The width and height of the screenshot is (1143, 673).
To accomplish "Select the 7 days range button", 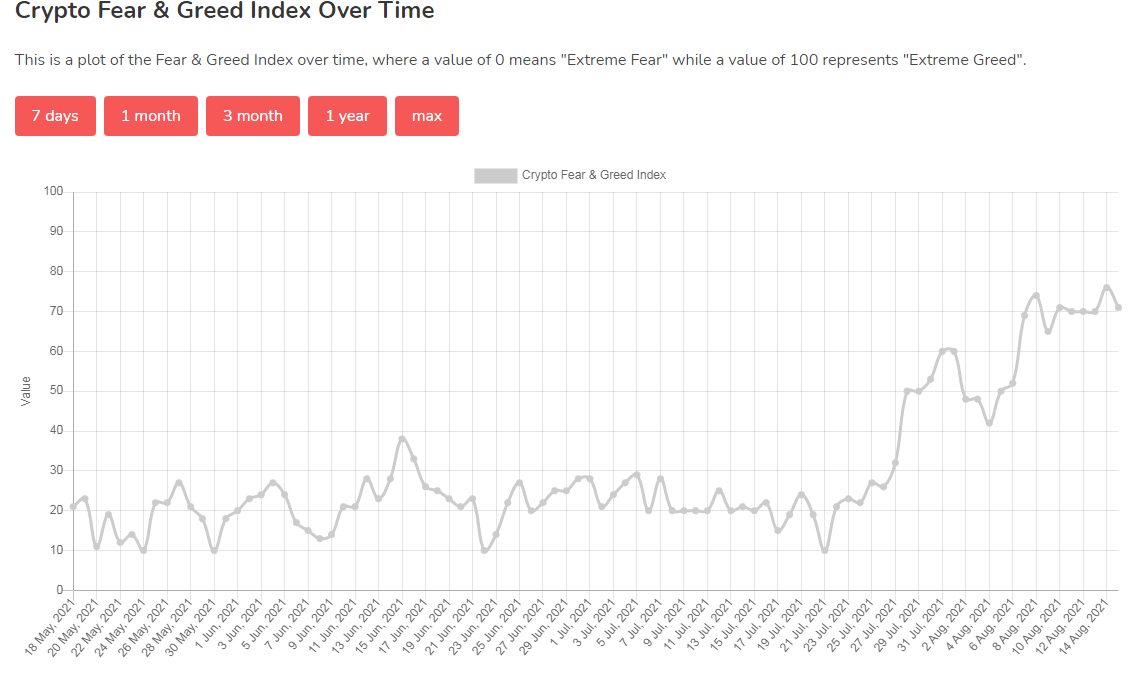I will (55, 116).
